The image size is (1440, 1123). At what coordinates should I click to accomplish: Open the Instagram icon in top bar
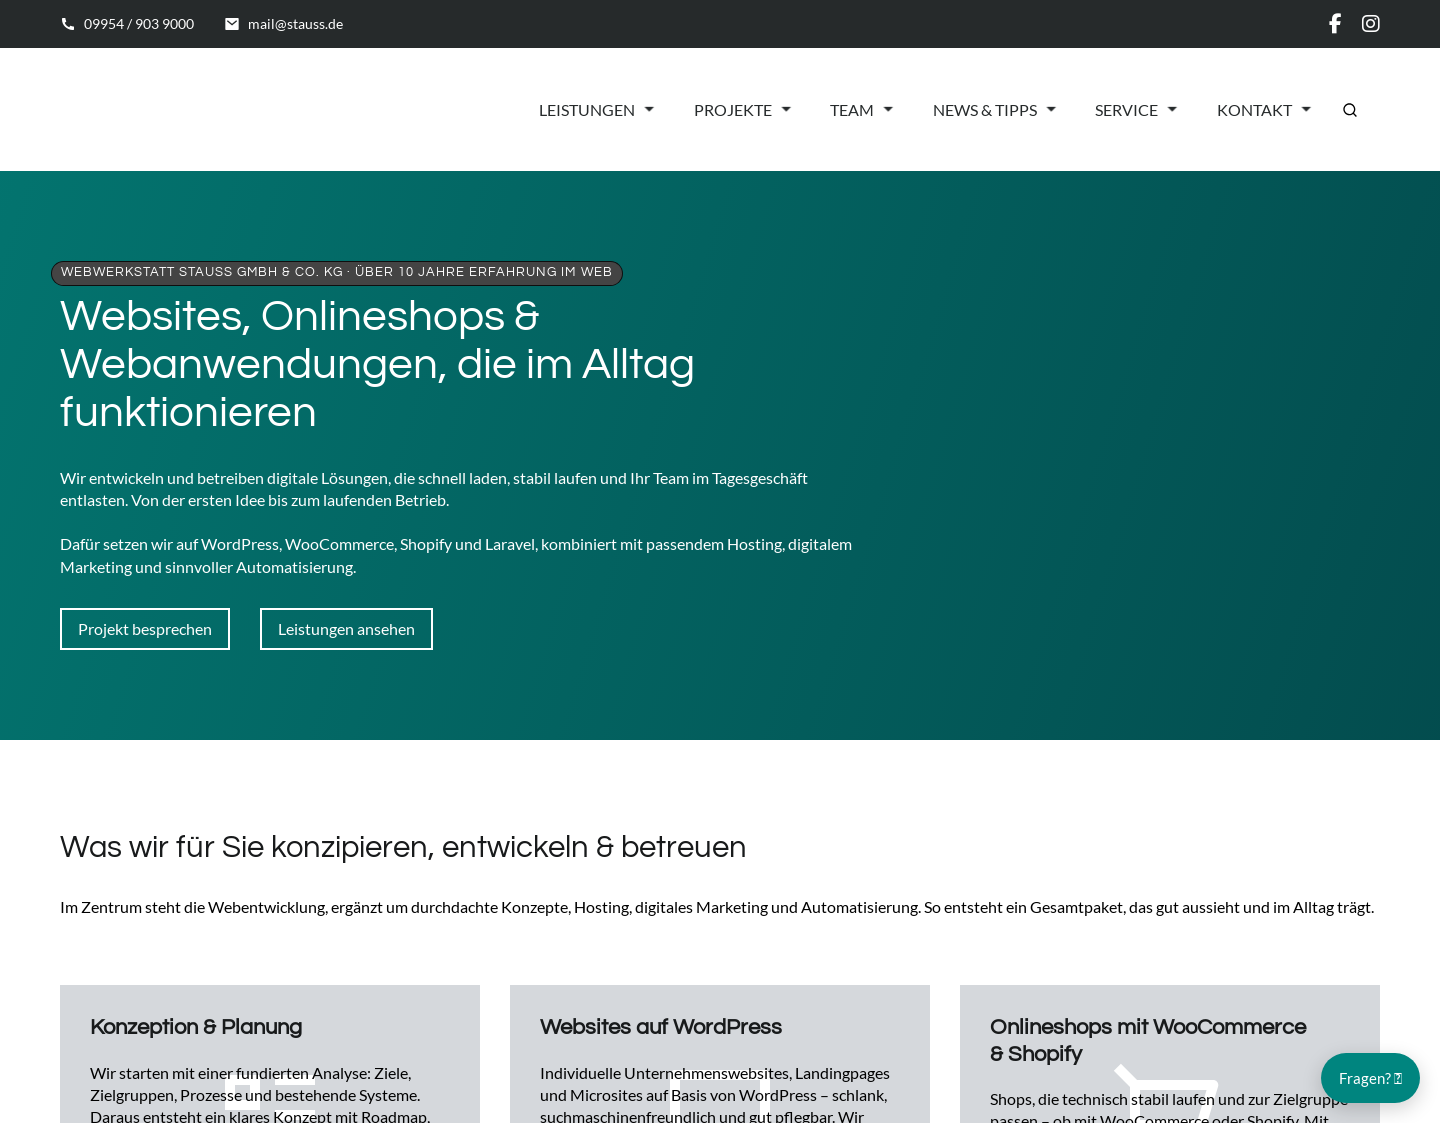pyautogui.click(x=1371, y=23)
